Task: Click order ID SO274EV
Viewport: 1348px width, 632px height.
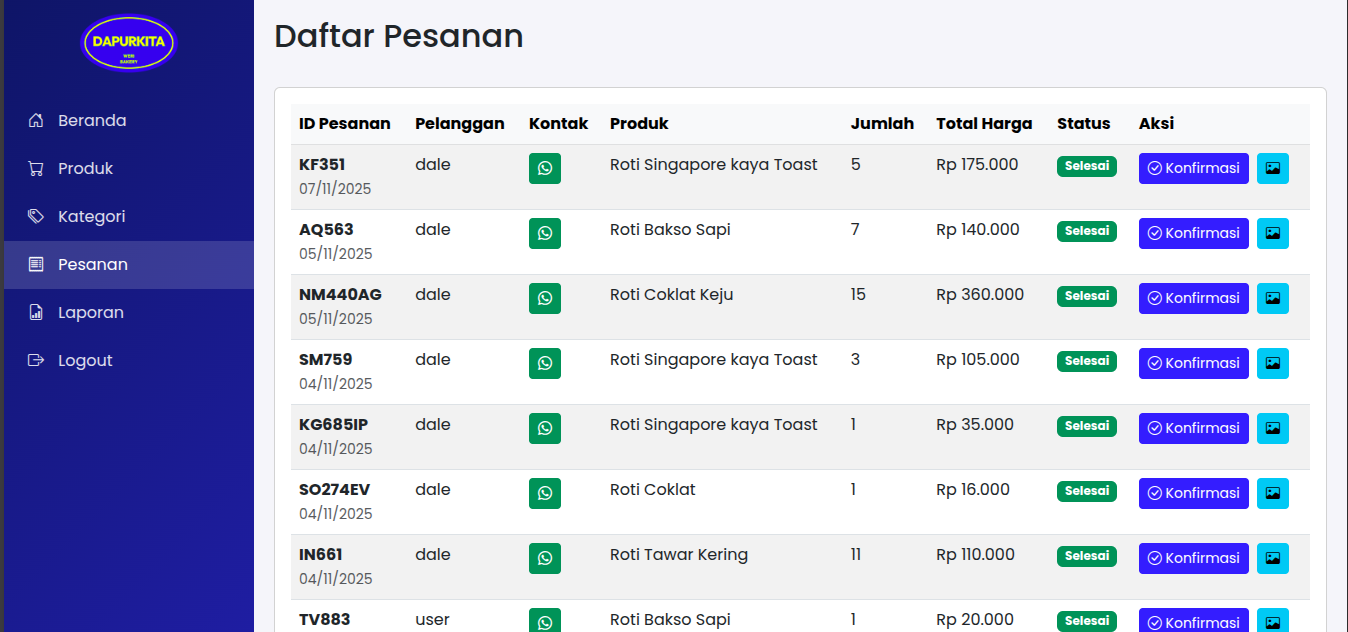Action: pyautogui.click(x=335, y=490)
